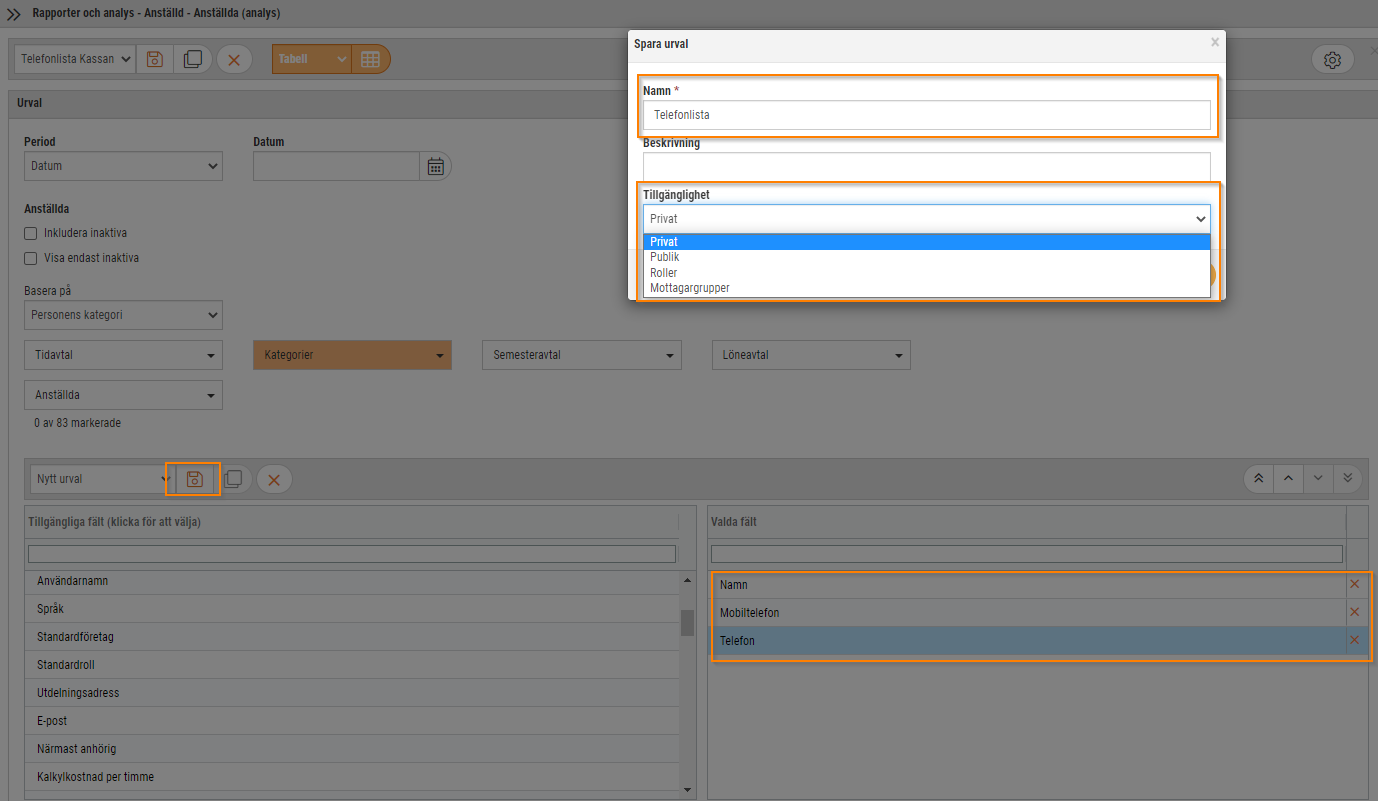Add Standardroll from available fields
This screenshot has height=801, width=1378.
(352, 665)
